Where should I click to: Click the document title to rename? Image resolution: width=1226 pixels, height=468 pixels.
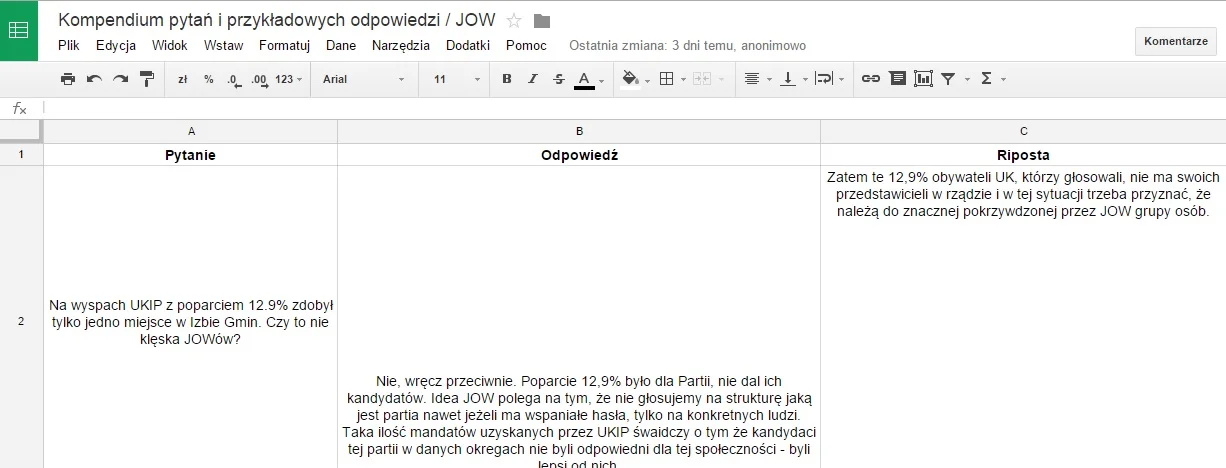point(277,20)
